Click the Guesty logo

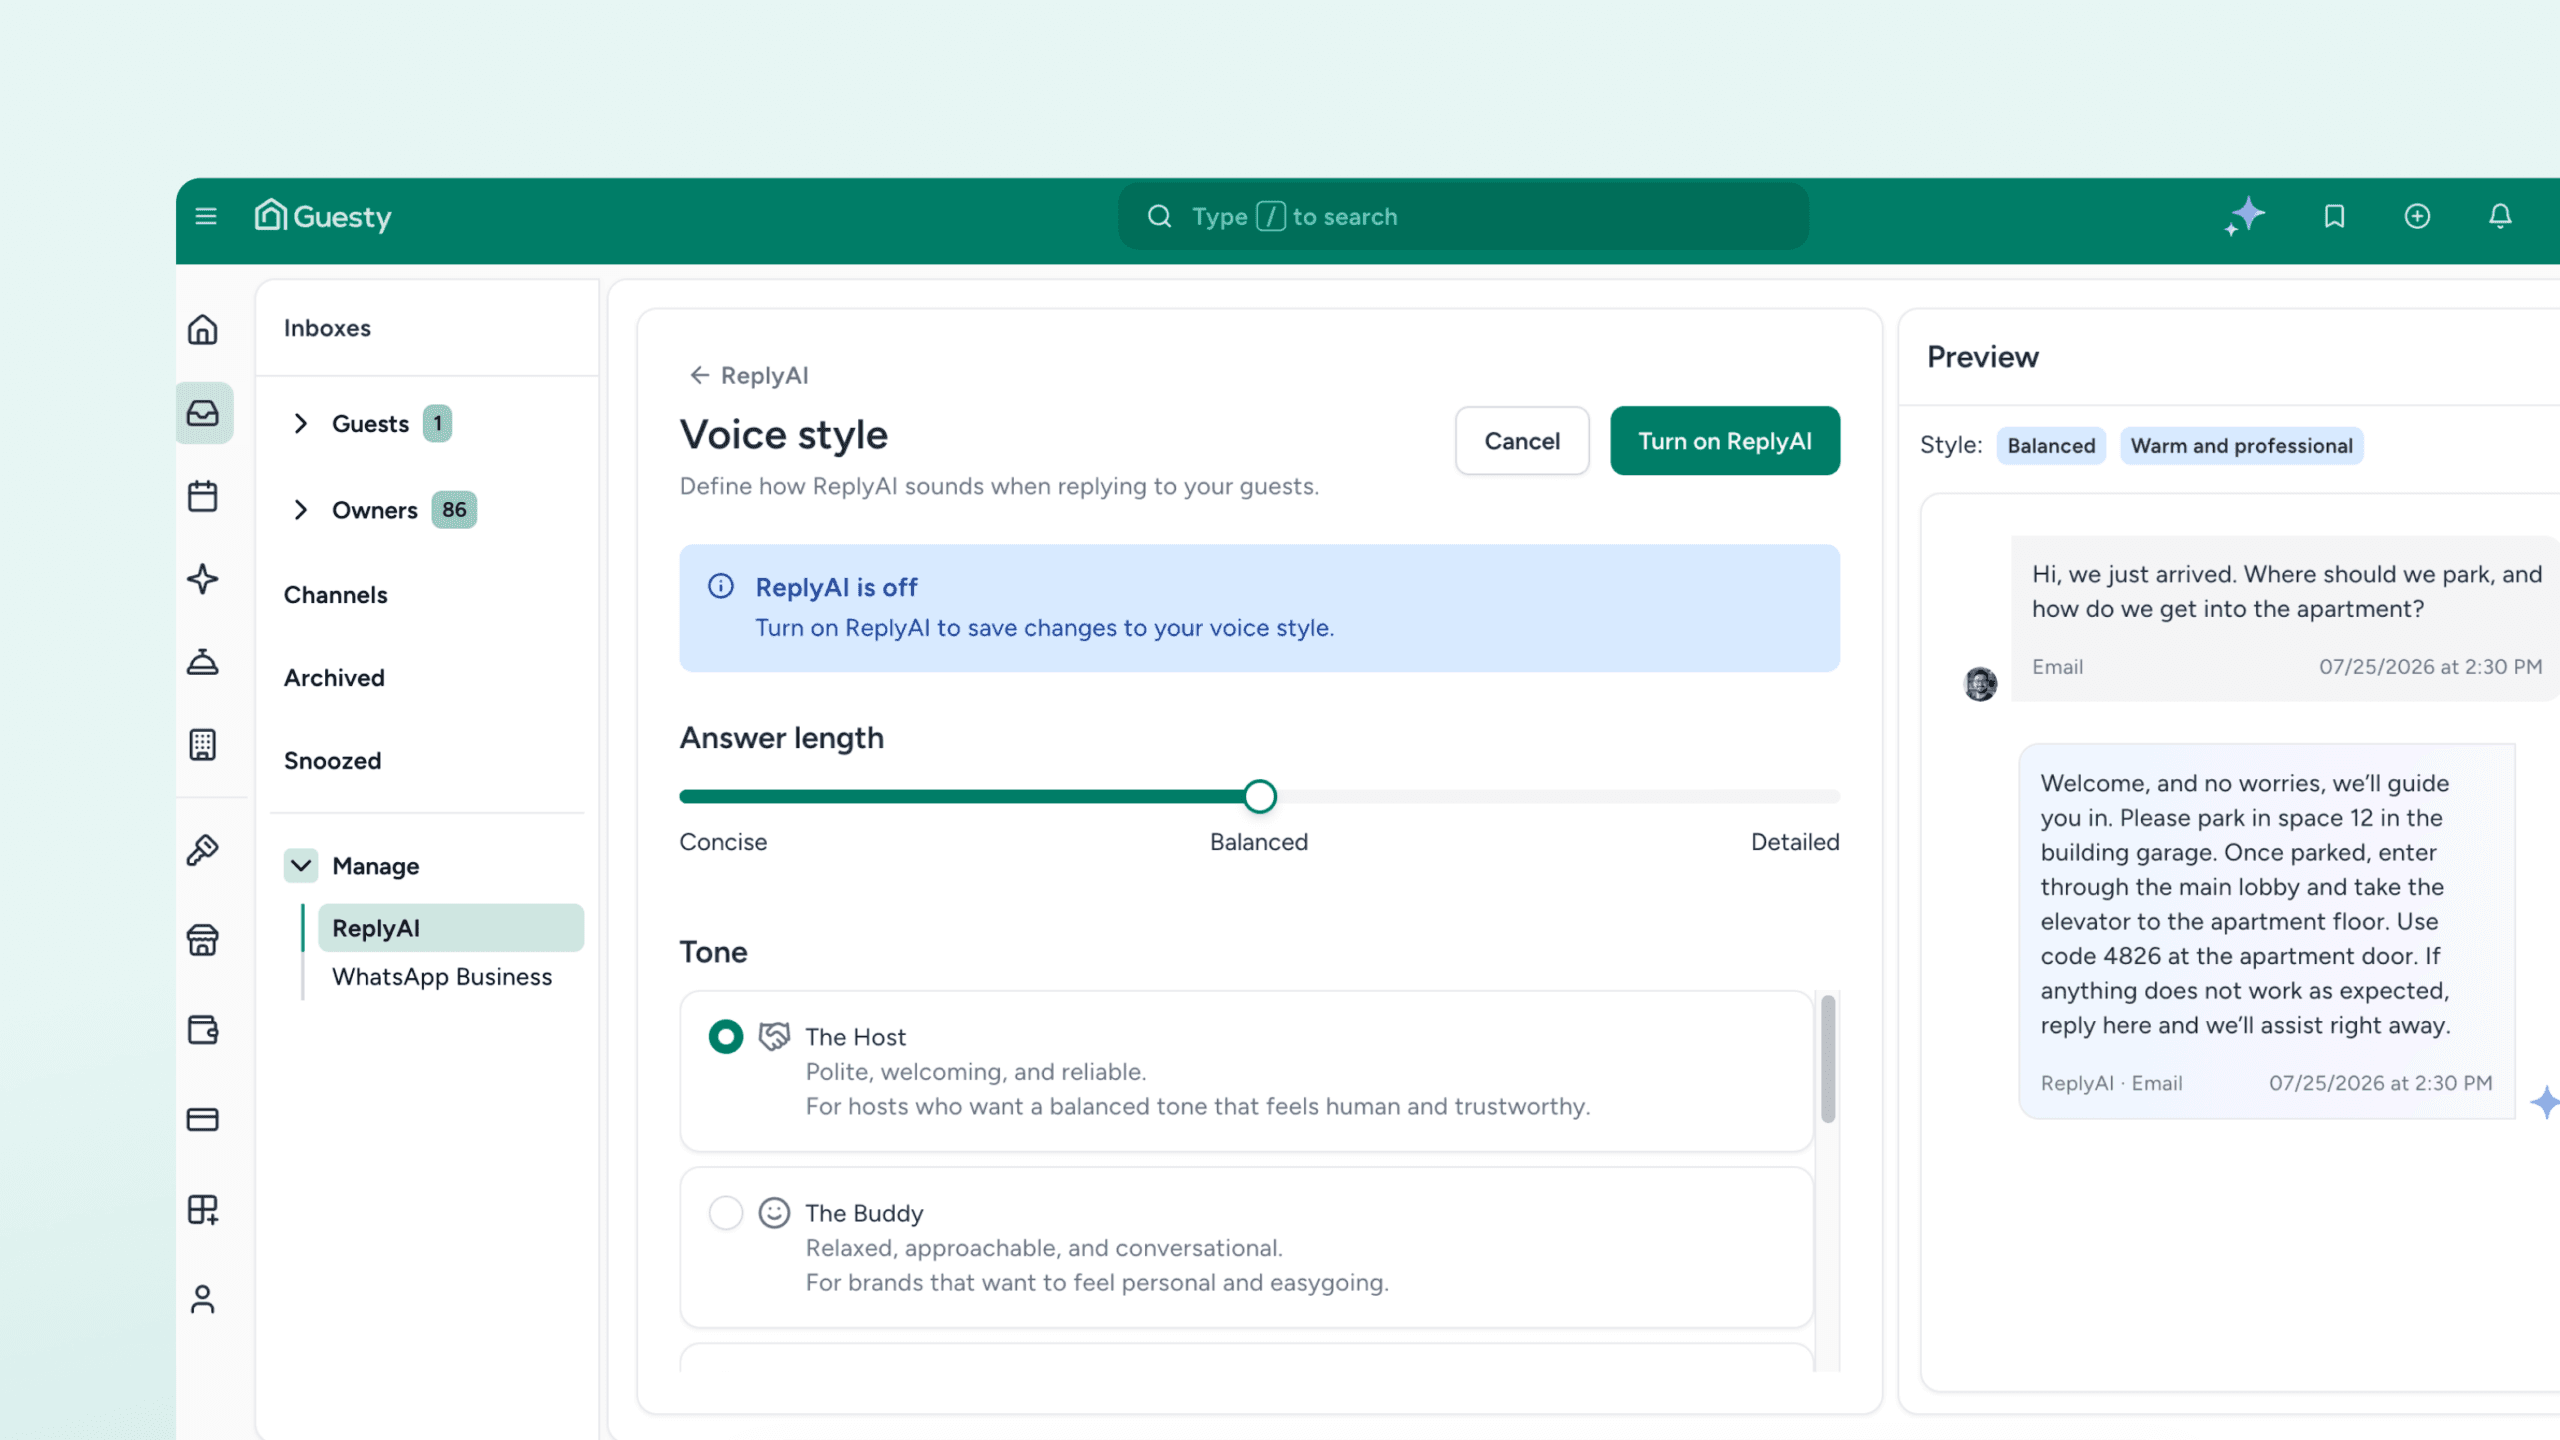322,216
